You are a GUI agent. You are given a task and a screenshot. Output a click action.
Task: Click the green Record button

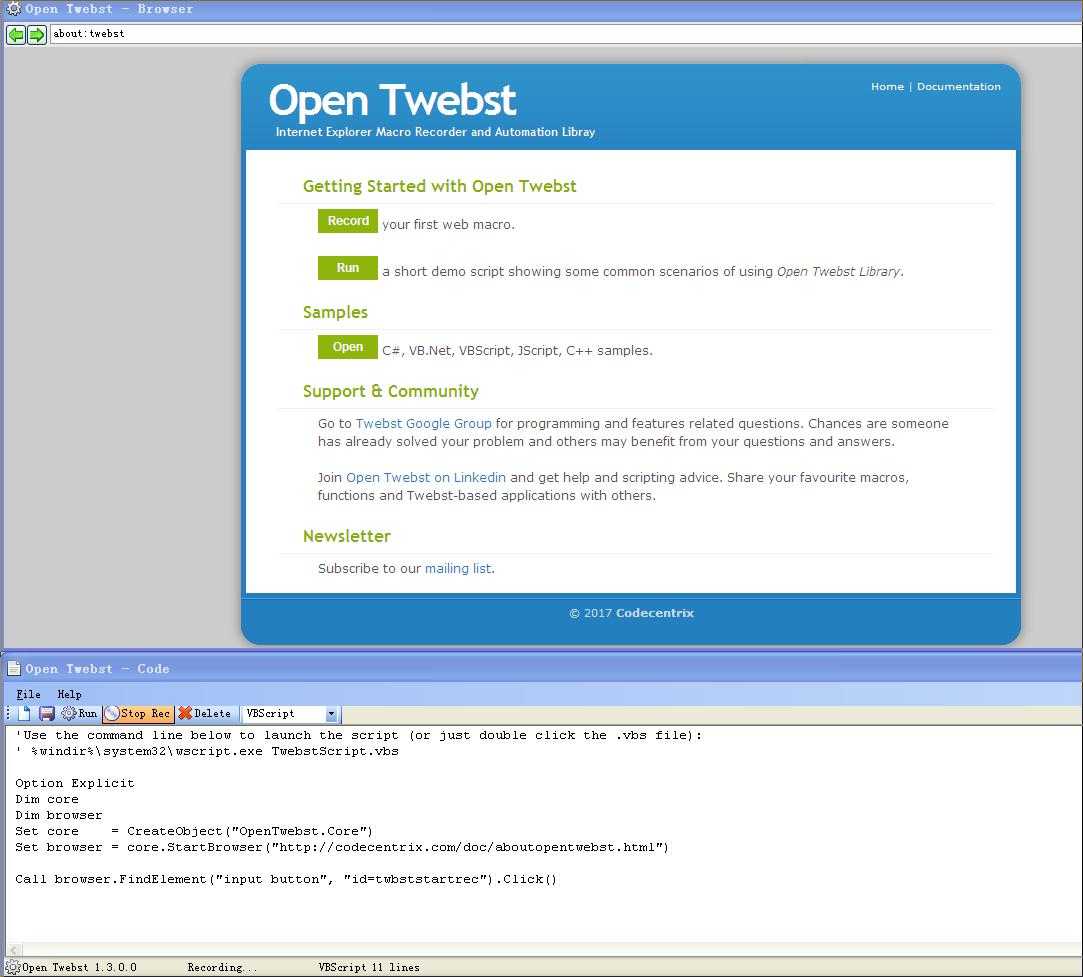(347, 221)
